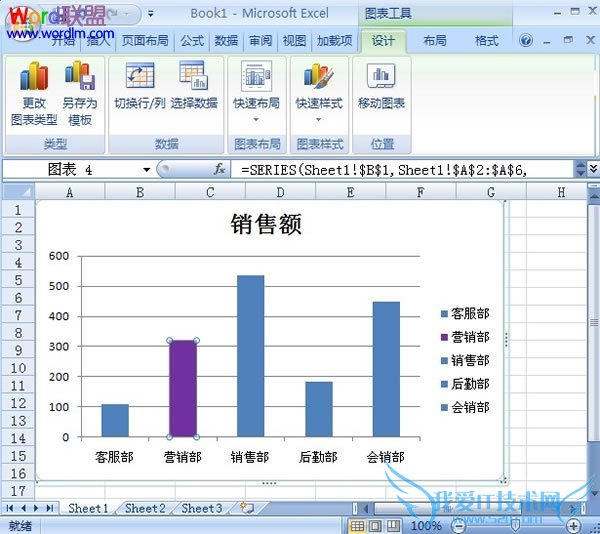This screenshot has width=600, height=534.
Task: Switch to the 页面布局 ribbon tab
Action: pyautogui.click(x=145, y=41)
